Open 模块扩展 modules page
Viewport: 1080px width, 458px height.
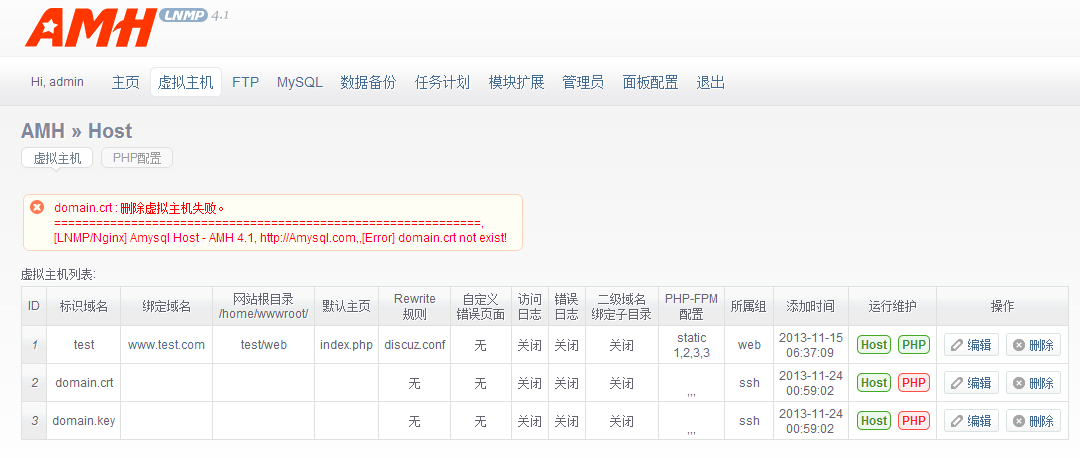coord(516,82)
